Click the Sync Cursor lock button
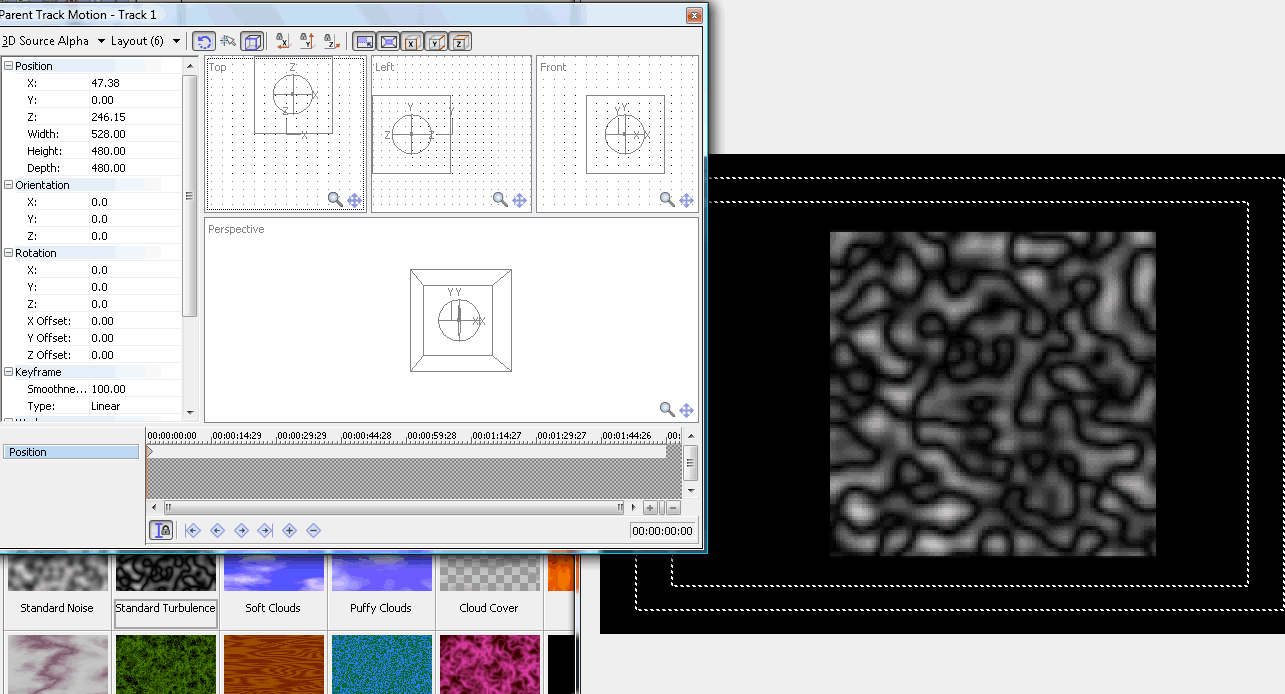Viewport: 1285px width, 694px height. click(161, 531)
